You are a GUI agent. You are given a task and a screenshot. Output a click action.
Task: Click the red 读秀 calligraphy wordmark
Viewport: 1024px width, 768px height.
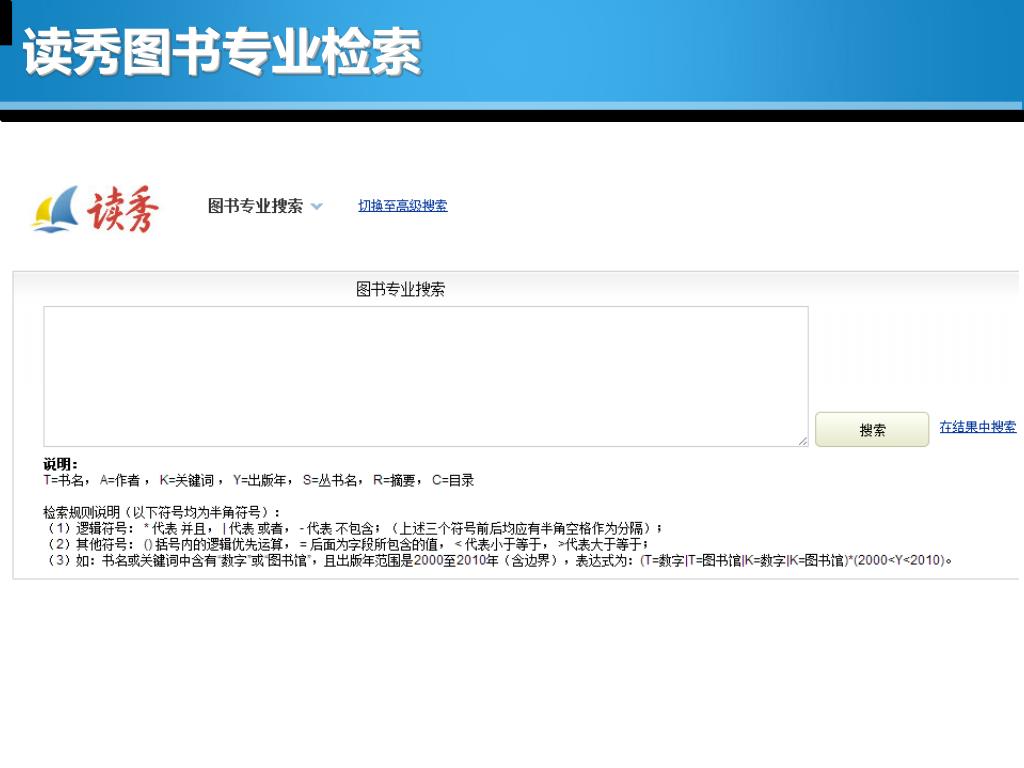123,209
